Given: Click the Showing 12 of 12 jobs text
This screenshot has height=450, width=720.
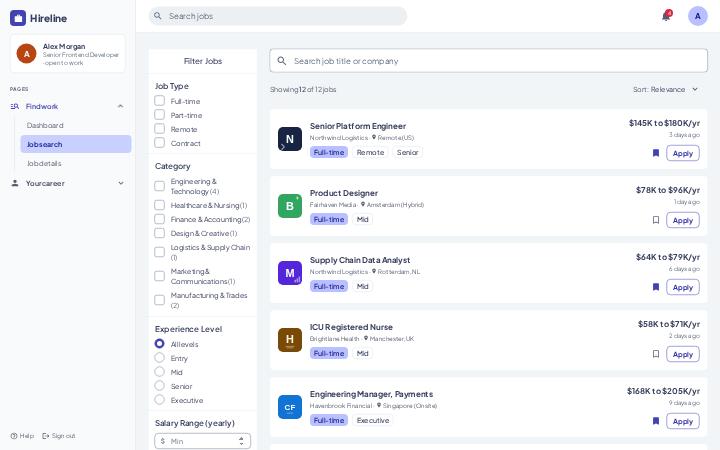Looking at the screenshot, I should point(303,90).
